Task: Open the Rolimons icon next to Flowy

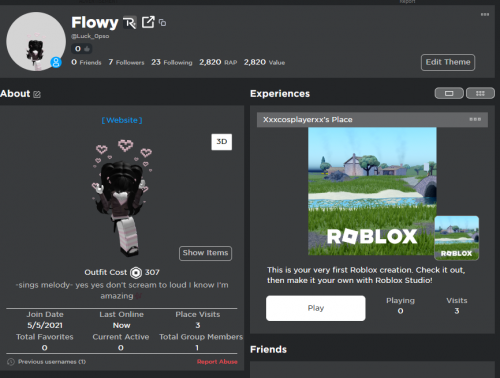Action: pyautogui.click(x=129, y=23)
